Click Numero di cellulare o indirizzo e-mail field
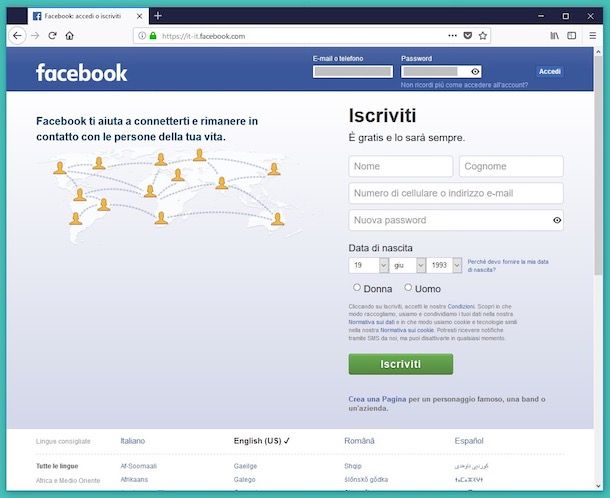The height and width of the screenshot is (498, 610). (456, 193)
